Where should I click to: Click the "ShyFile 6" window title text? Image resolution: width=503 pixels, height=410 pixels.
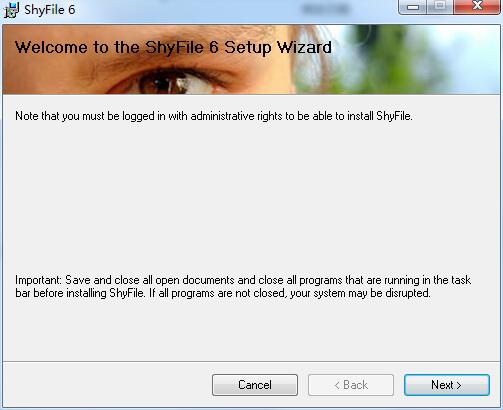coord(50,10)
